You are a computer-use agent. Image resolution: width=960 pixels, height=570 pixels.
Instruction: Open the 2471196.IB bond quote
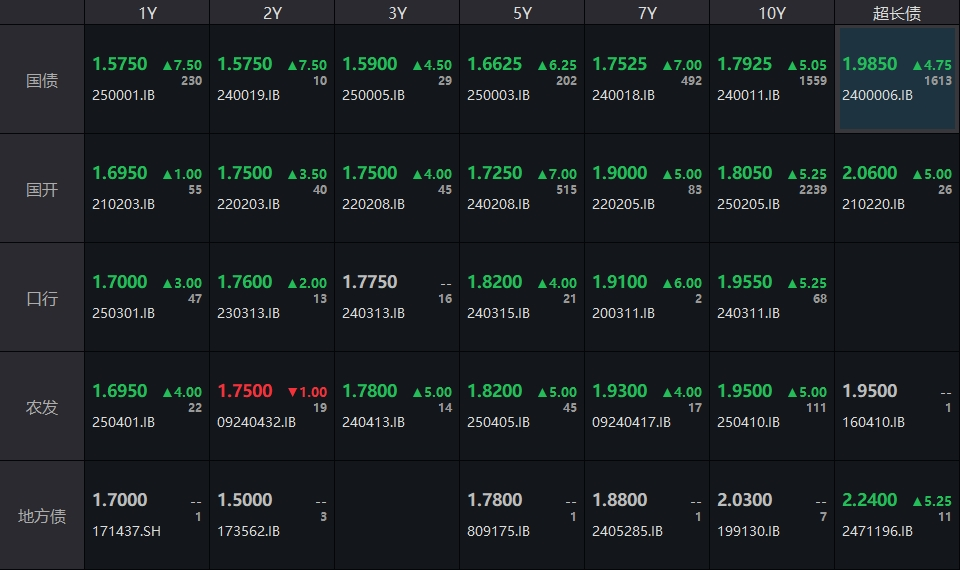click(897, 516)
